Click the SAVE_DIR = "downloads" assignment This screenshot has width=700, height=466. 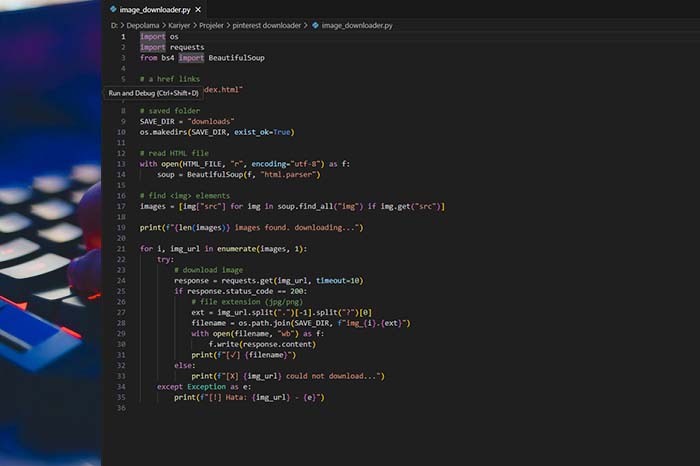tap(180, 121)
